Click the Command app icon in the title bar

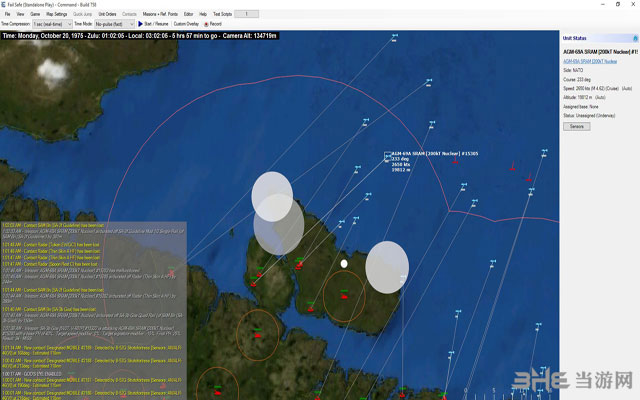[x=3, y=4]
